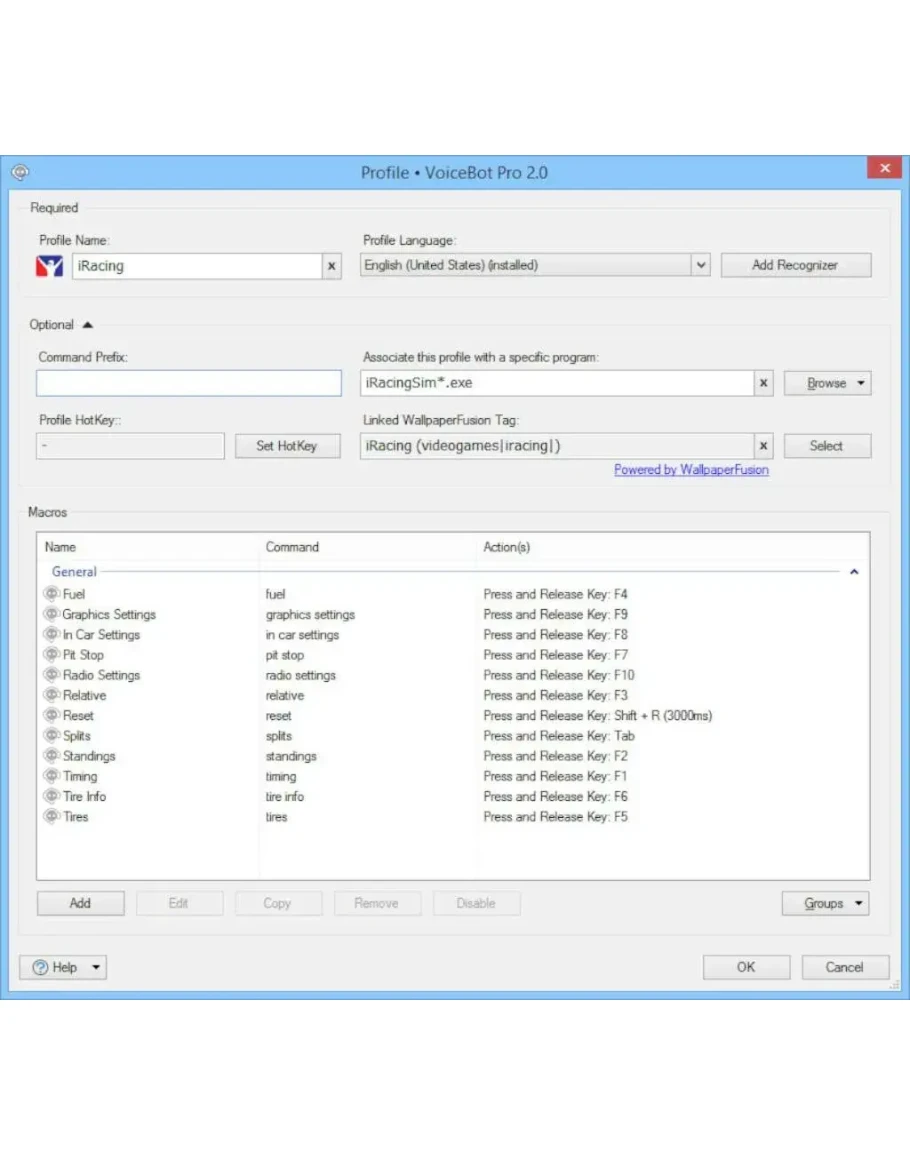Click 'Press and Release Key: F1' action
This screenshot has width=910, height=1155.
(x=556, y=776)
